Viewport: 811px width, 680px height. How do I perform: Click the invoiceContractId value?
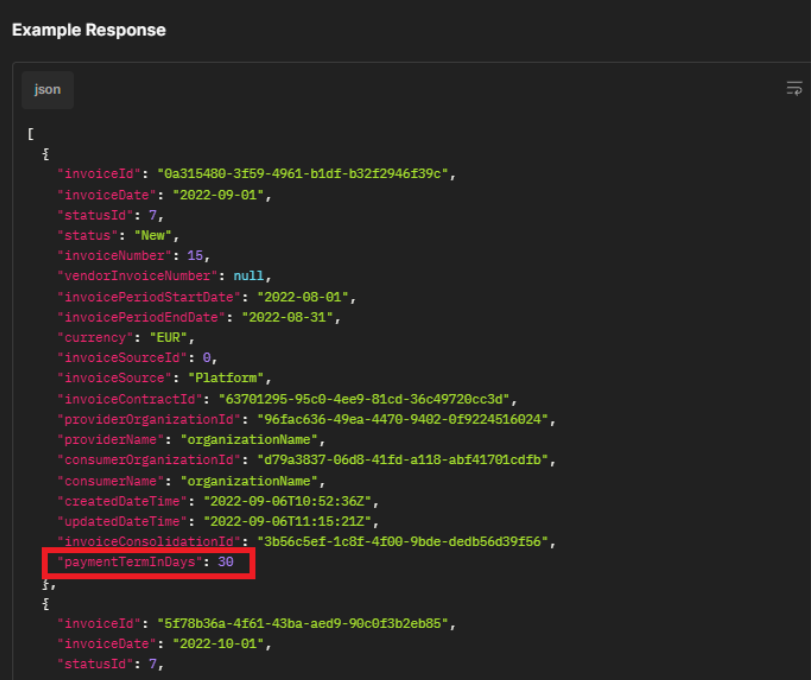(x=364, y=399)
